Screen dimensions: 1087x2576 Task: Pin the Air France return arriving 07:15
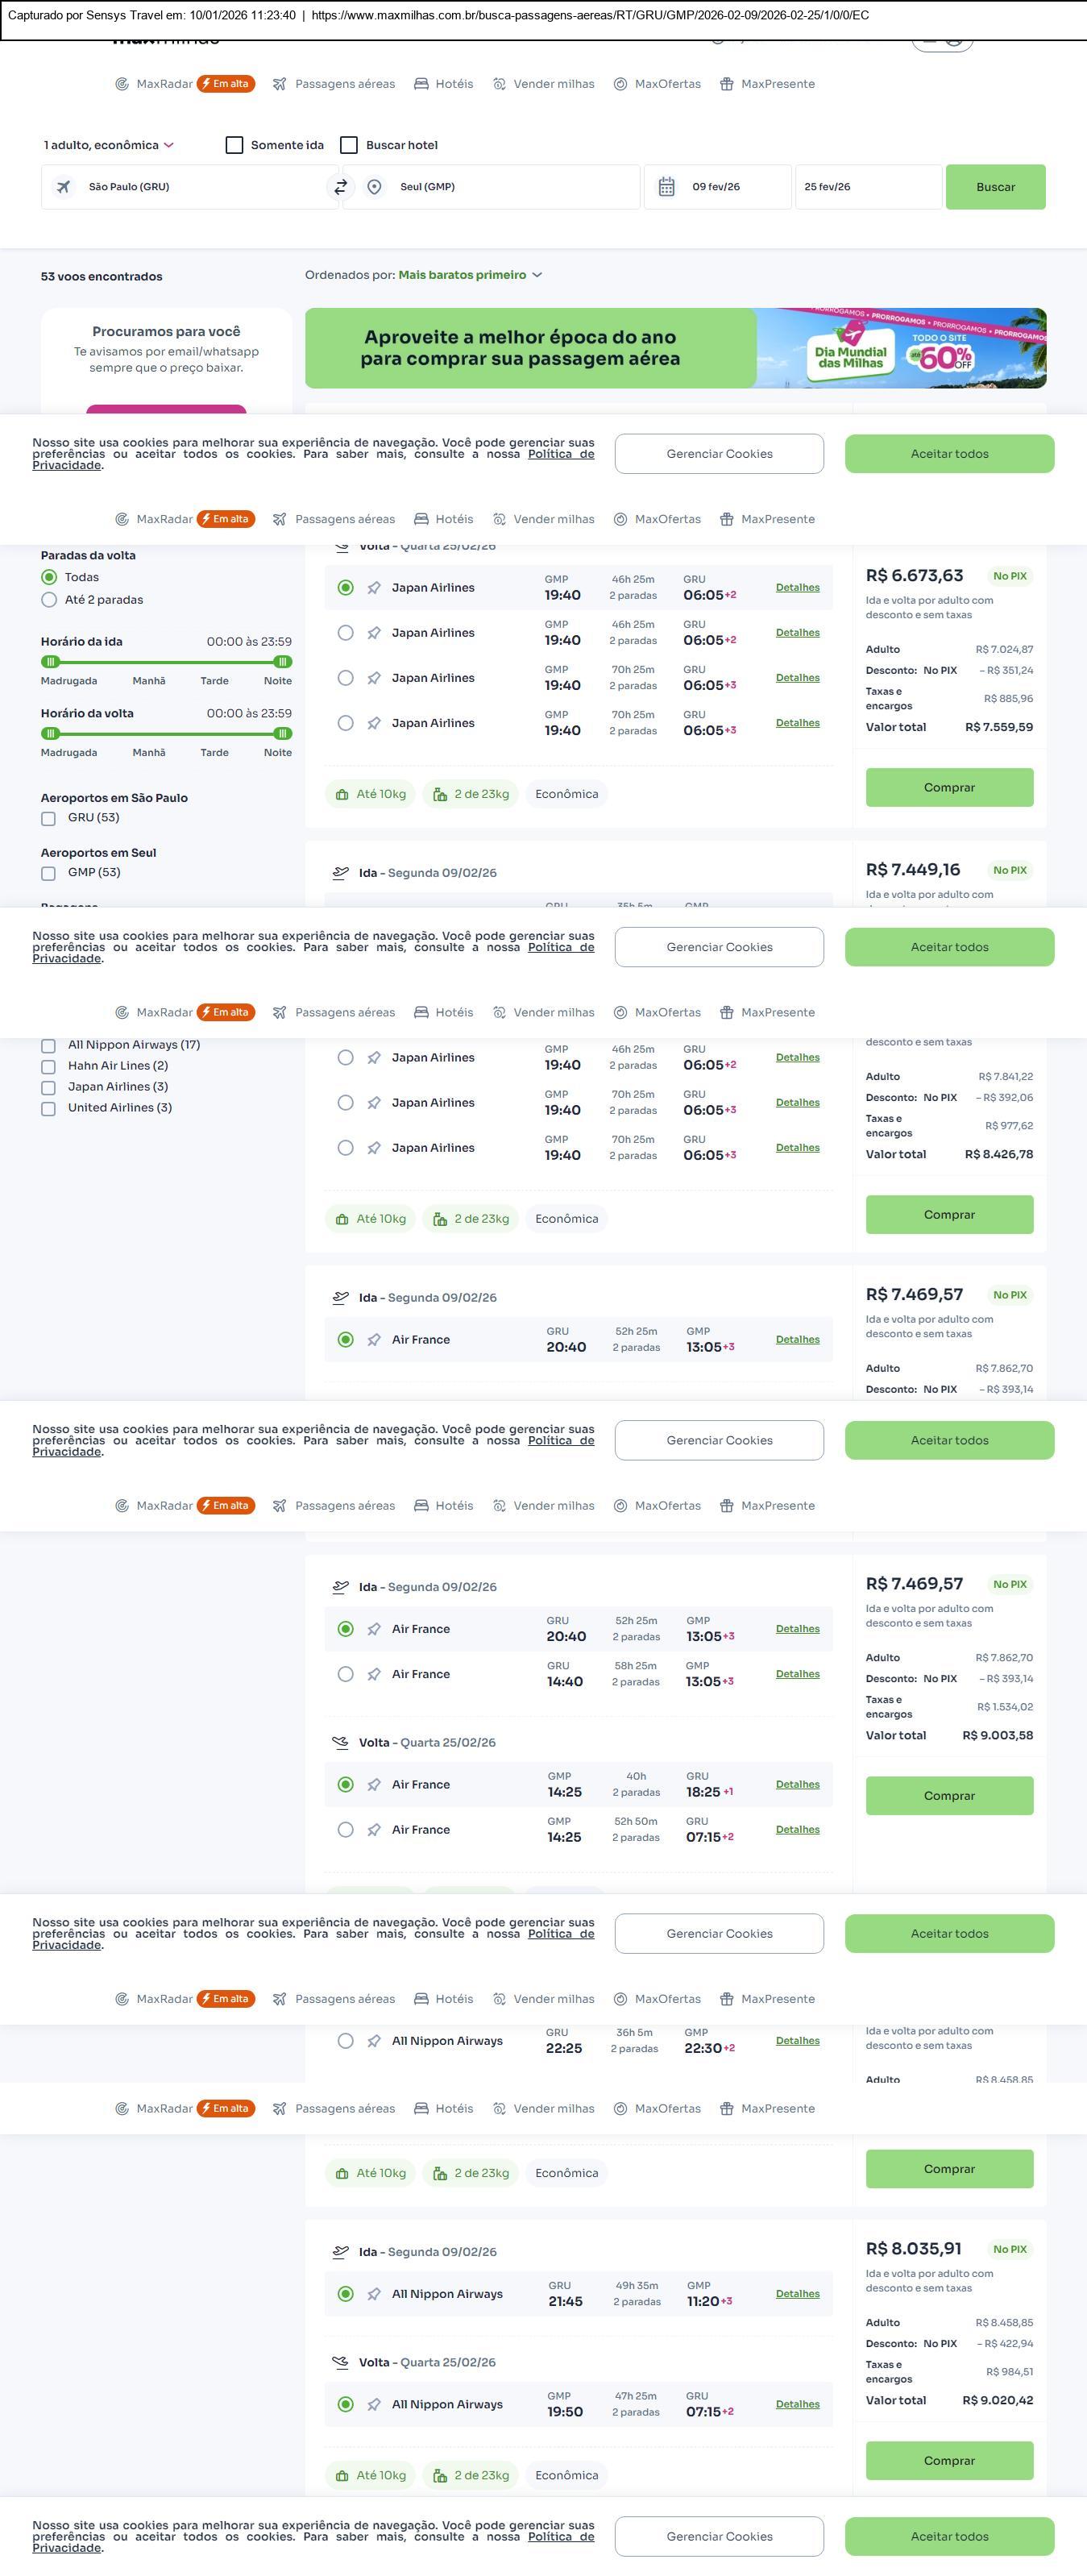coord(374,1829)
